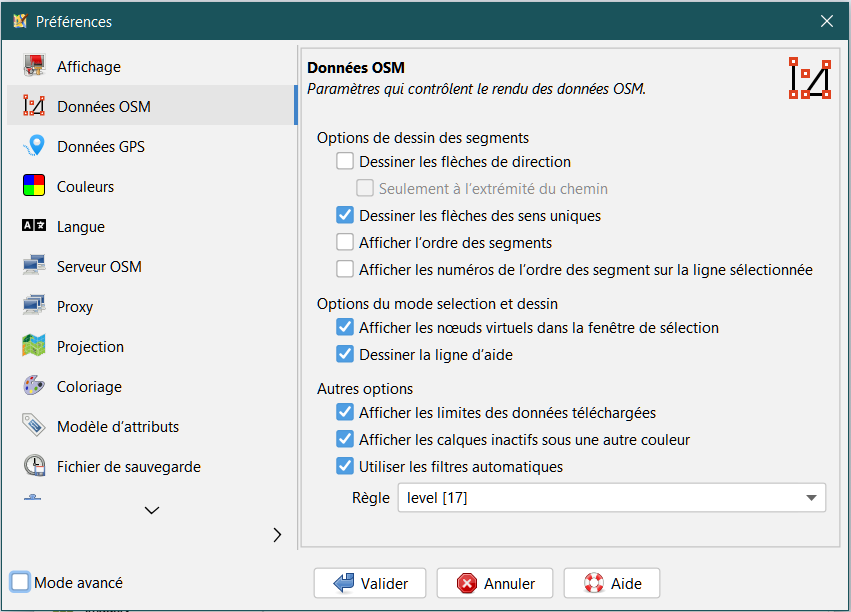Click the Aide help button
The width and height of the screenshot is (851, 612).
click(611, 583)
